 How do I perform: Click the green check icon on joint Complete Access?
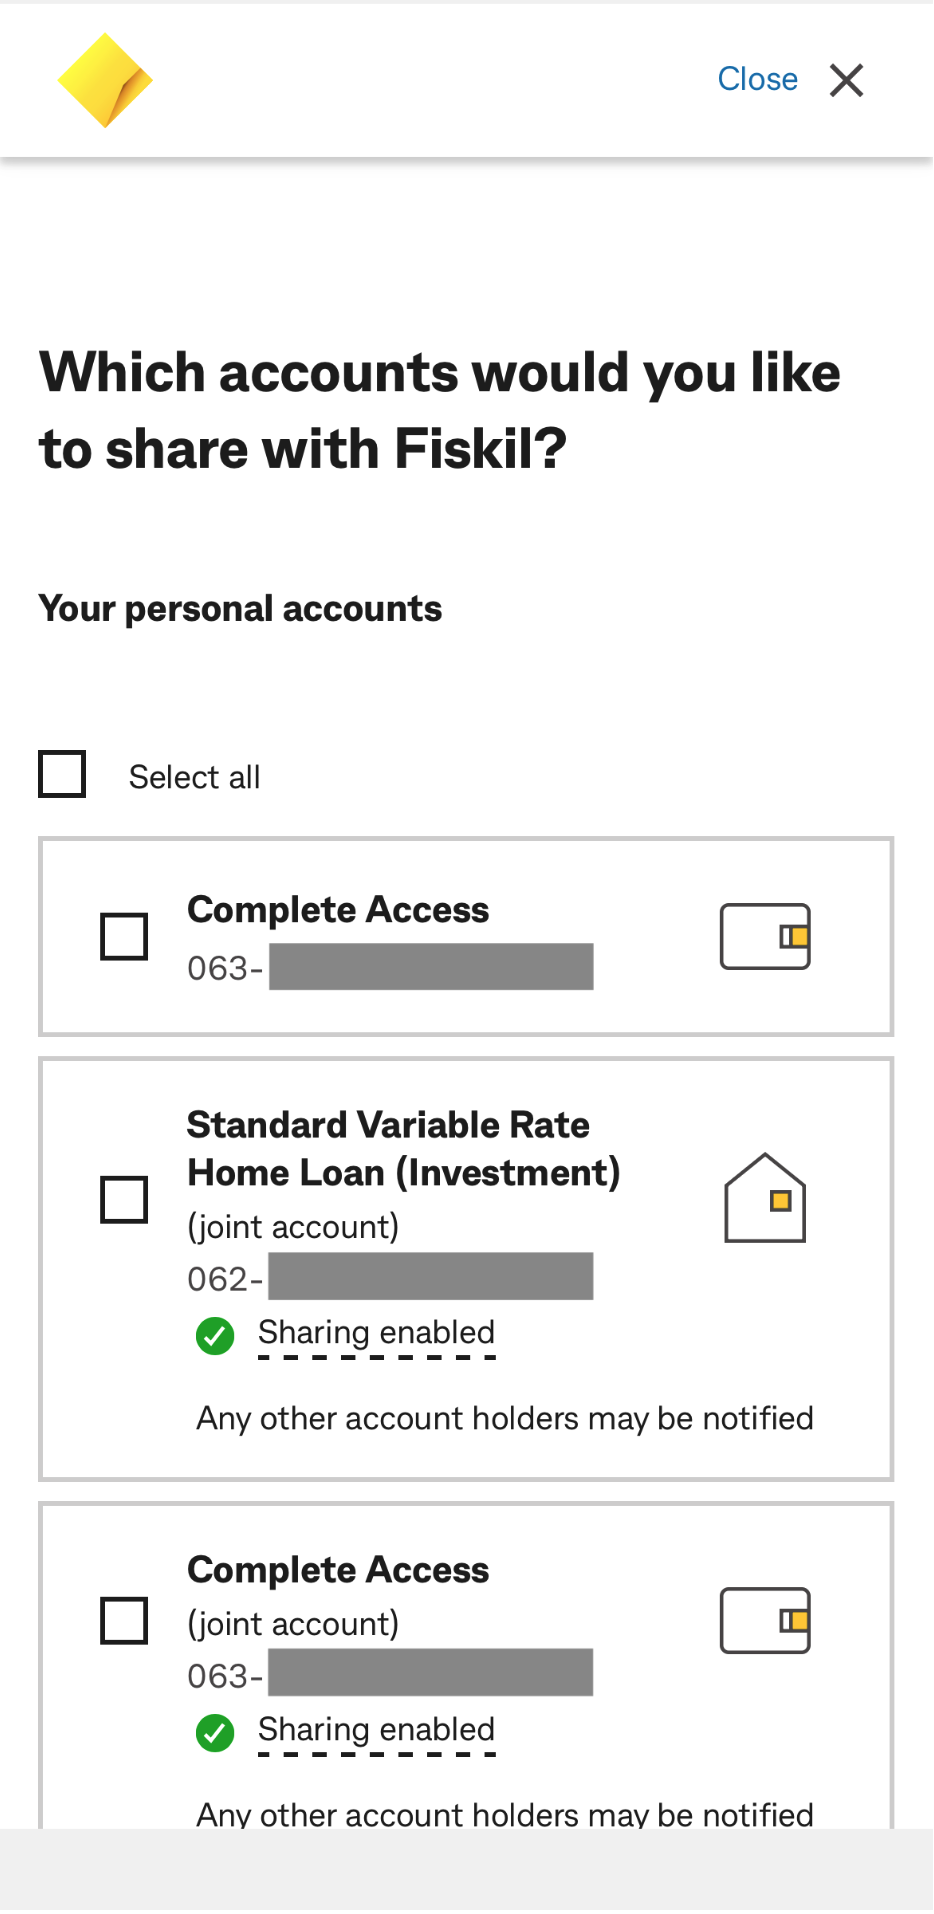tap(214, 1732)
